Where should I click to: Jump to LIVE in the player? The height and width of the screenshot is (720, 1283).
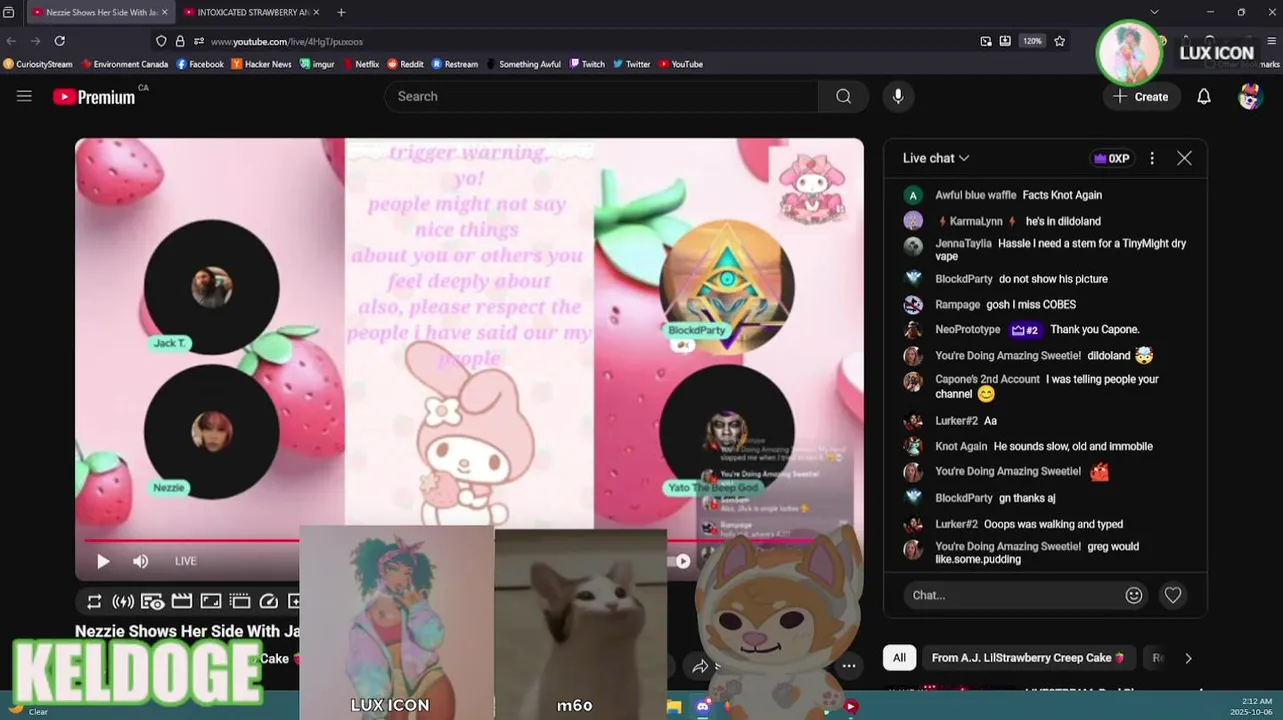pos(186,561)
